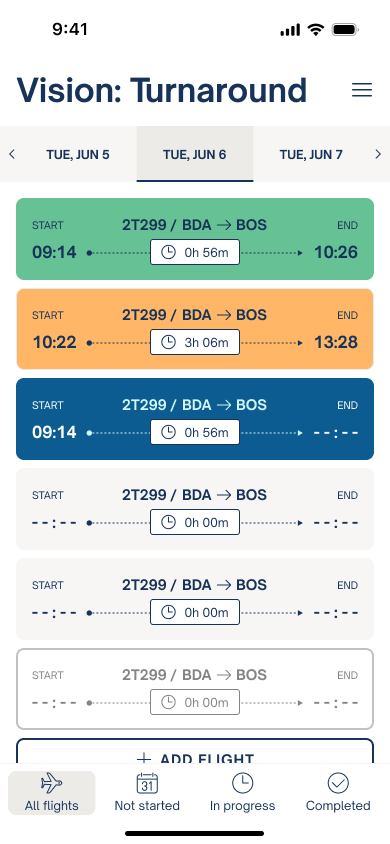Click clock icon in green flight card
This screenshot has height=844, width=390.
pyautogui.click(x=168, y=252)
